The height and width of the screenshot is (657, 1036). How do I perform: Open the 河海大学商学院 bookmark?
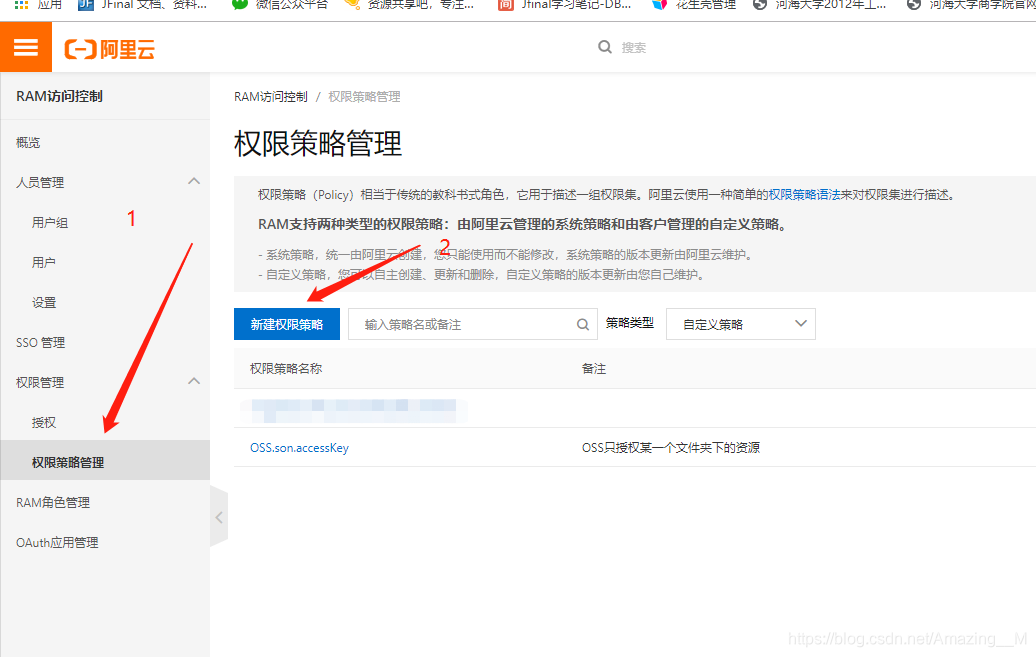tap(971, 5)
